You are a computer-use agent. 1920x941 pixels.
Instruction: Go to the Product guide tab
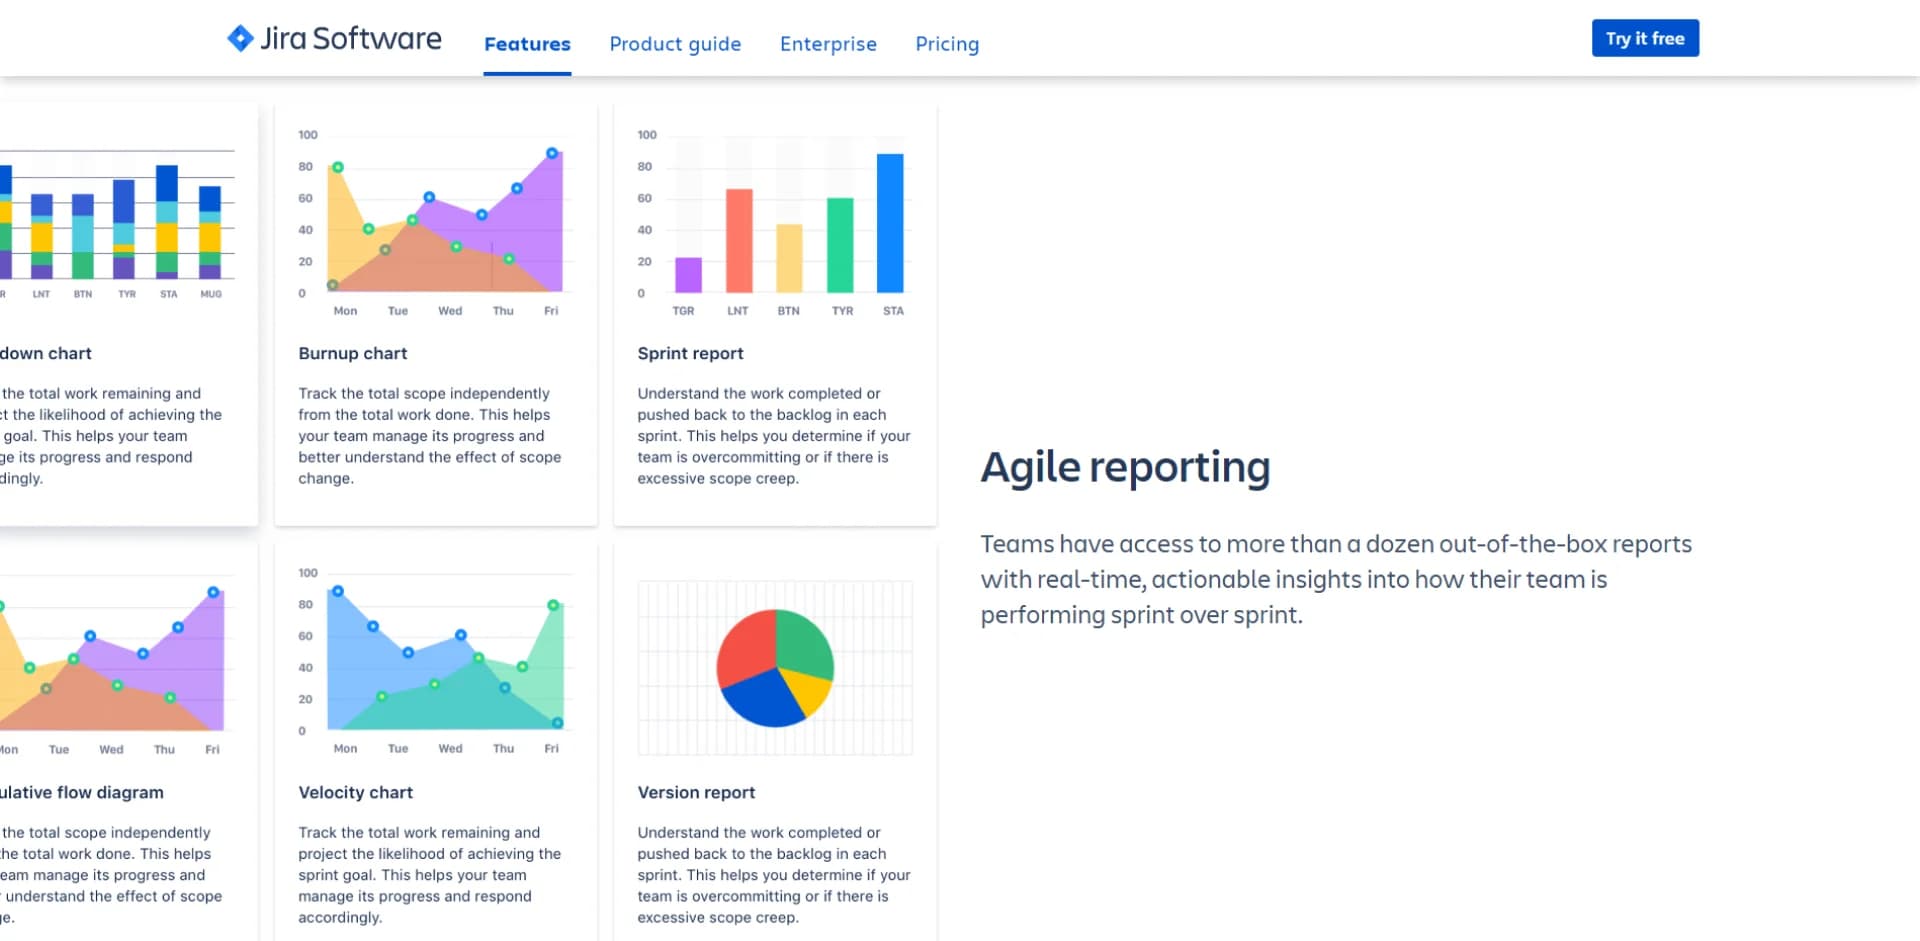coord(675,44)
